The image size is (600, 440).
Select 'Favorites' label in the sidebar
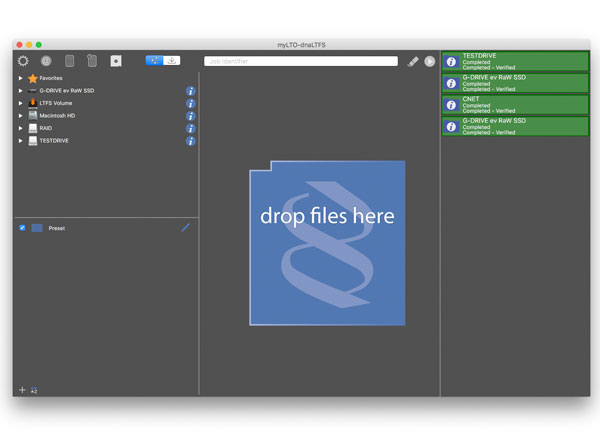pos(51,78)
